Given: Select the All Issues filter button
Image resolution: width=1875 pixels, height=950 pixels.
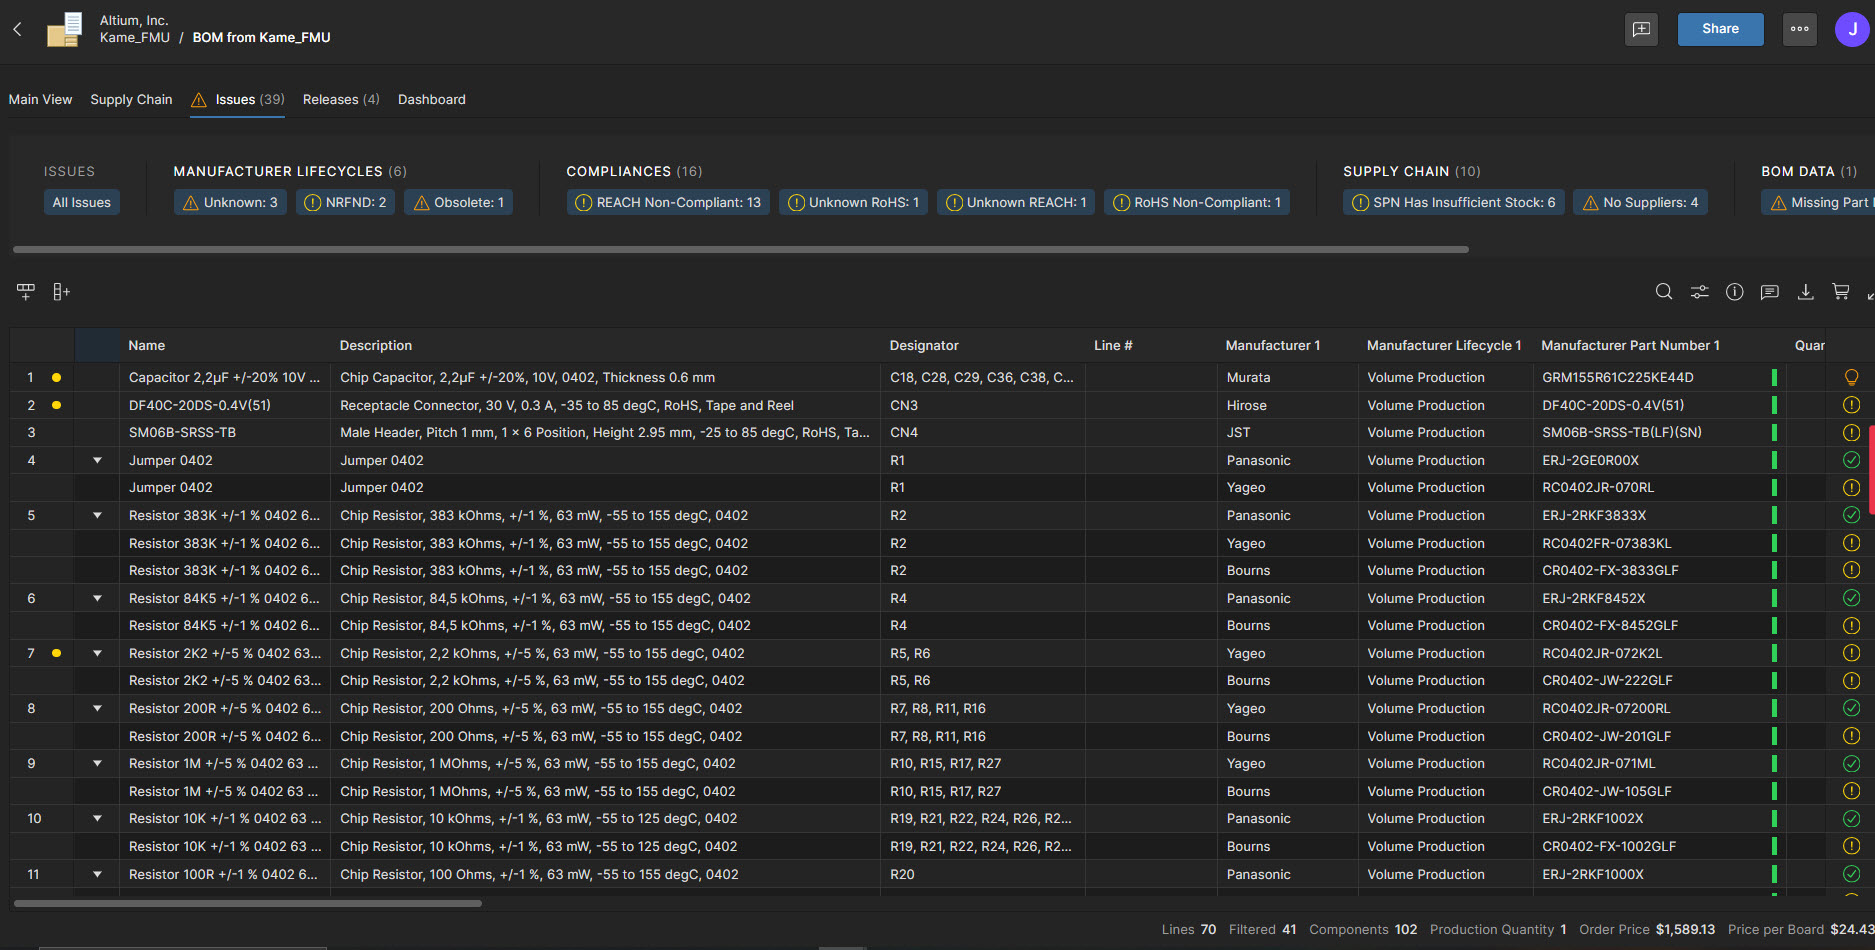Looking at the screenshot, I should click(x=82, y=202).
